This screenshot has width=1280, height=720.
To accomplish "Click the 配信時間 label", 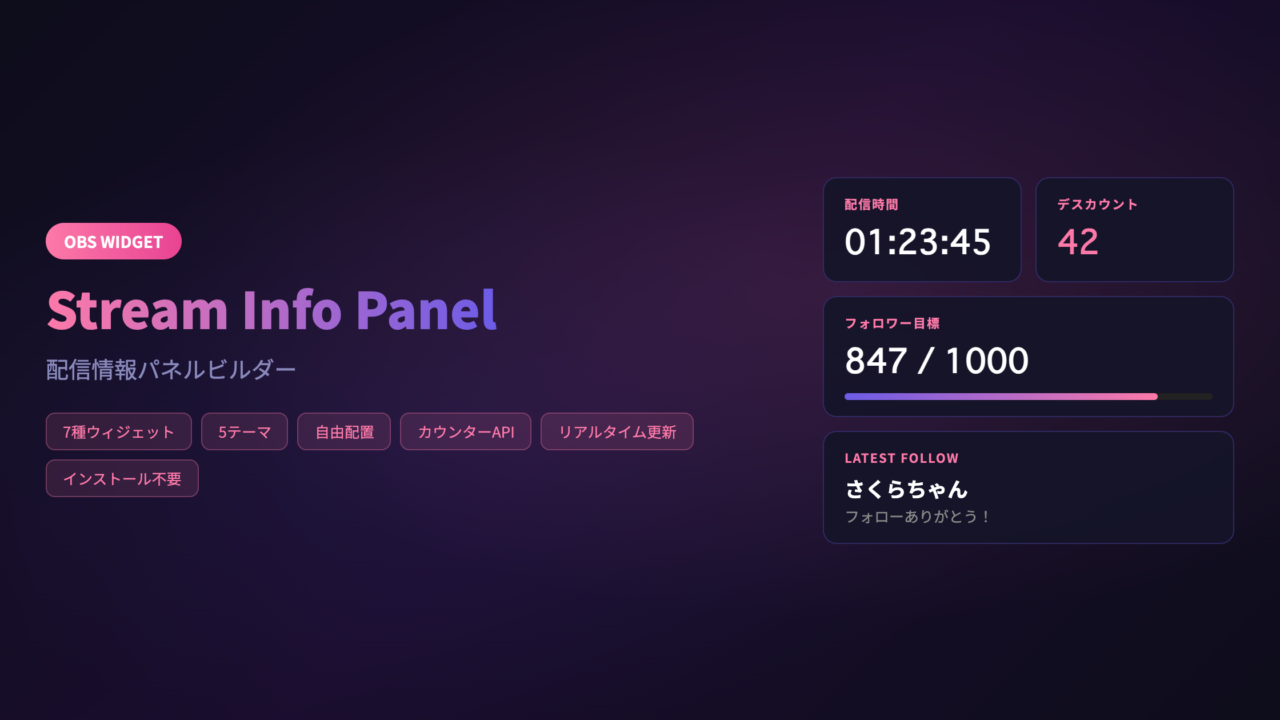I will pos(871,204).
